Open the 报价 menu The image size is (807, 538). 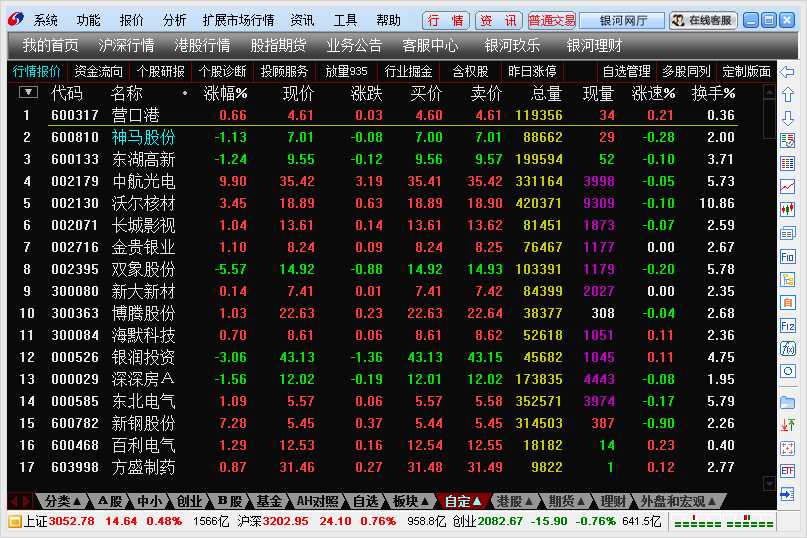pos(132,20)
